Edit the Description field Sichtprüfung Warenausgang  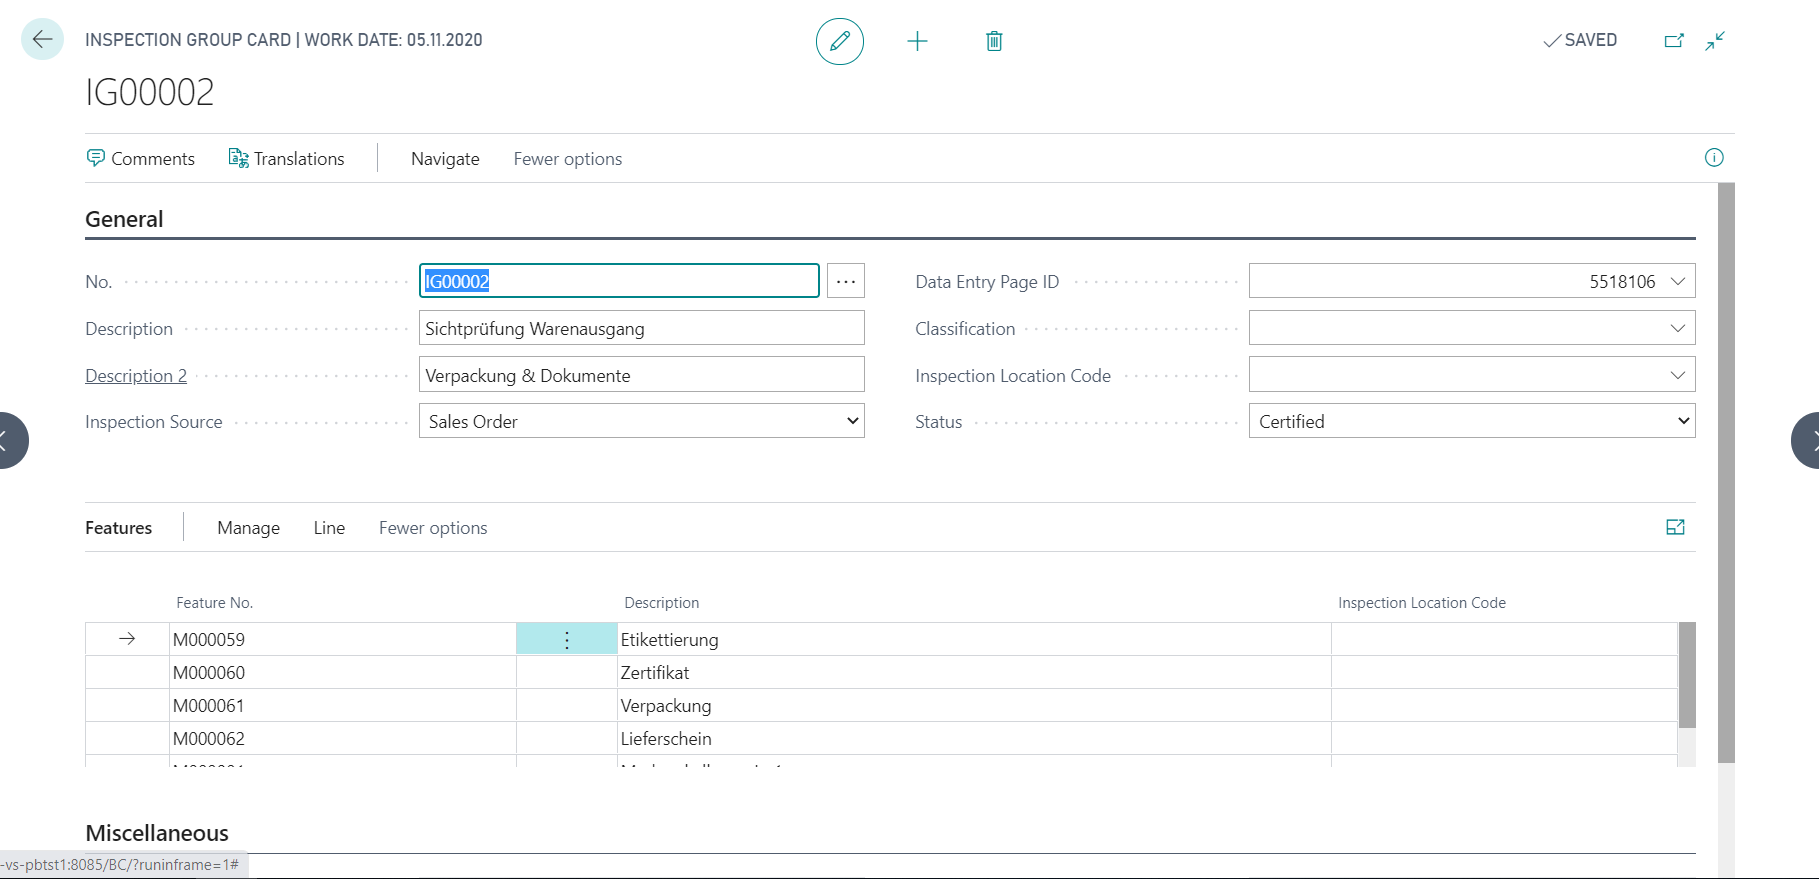pyautogui.click(x=642, y=328)
